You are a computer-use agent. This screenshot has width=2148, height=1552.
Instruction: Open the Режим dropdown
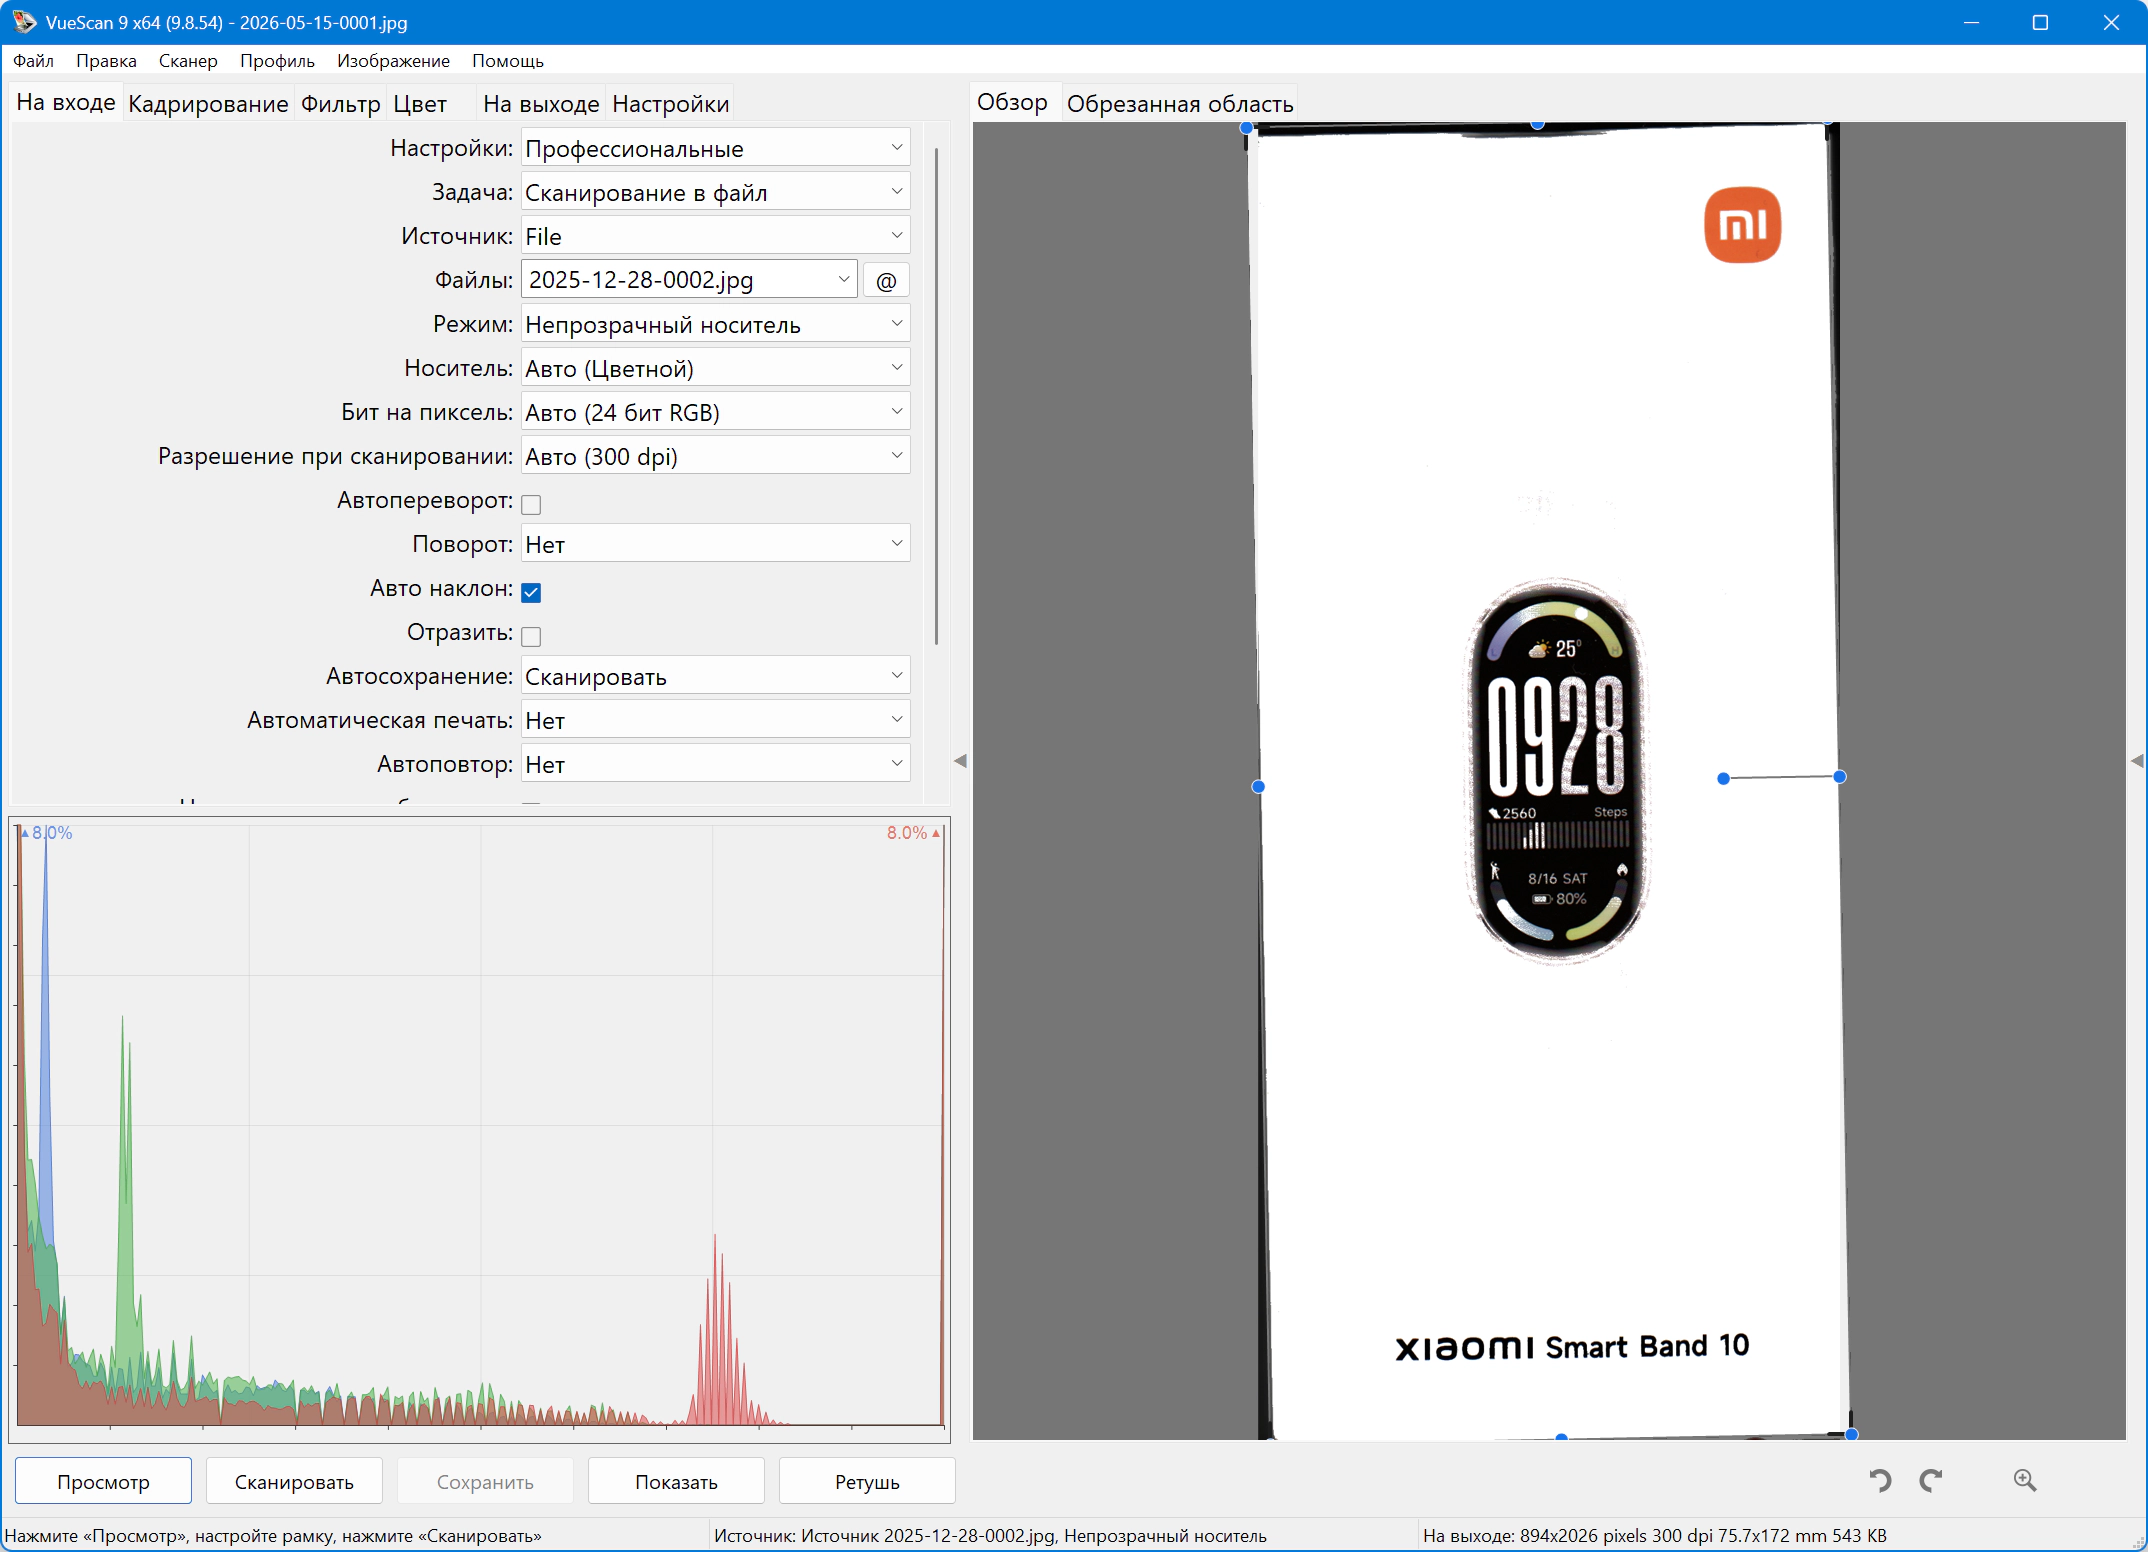point(715,324)
